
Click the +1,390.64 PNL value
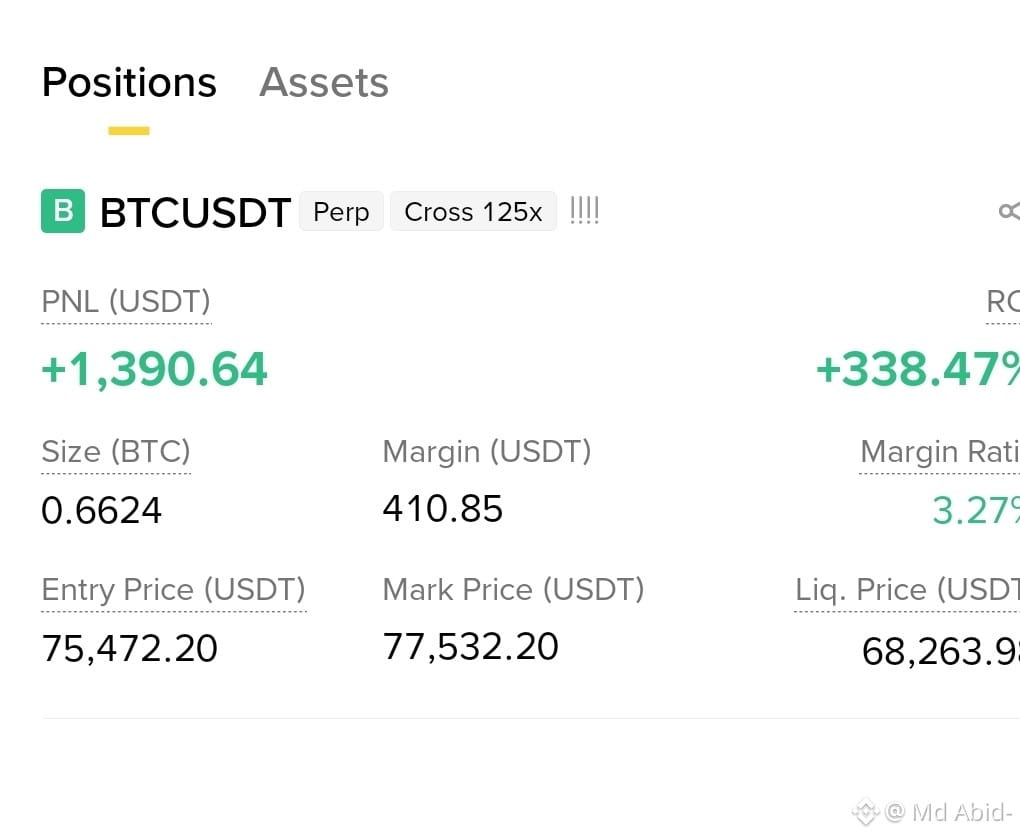coord(154,369)
